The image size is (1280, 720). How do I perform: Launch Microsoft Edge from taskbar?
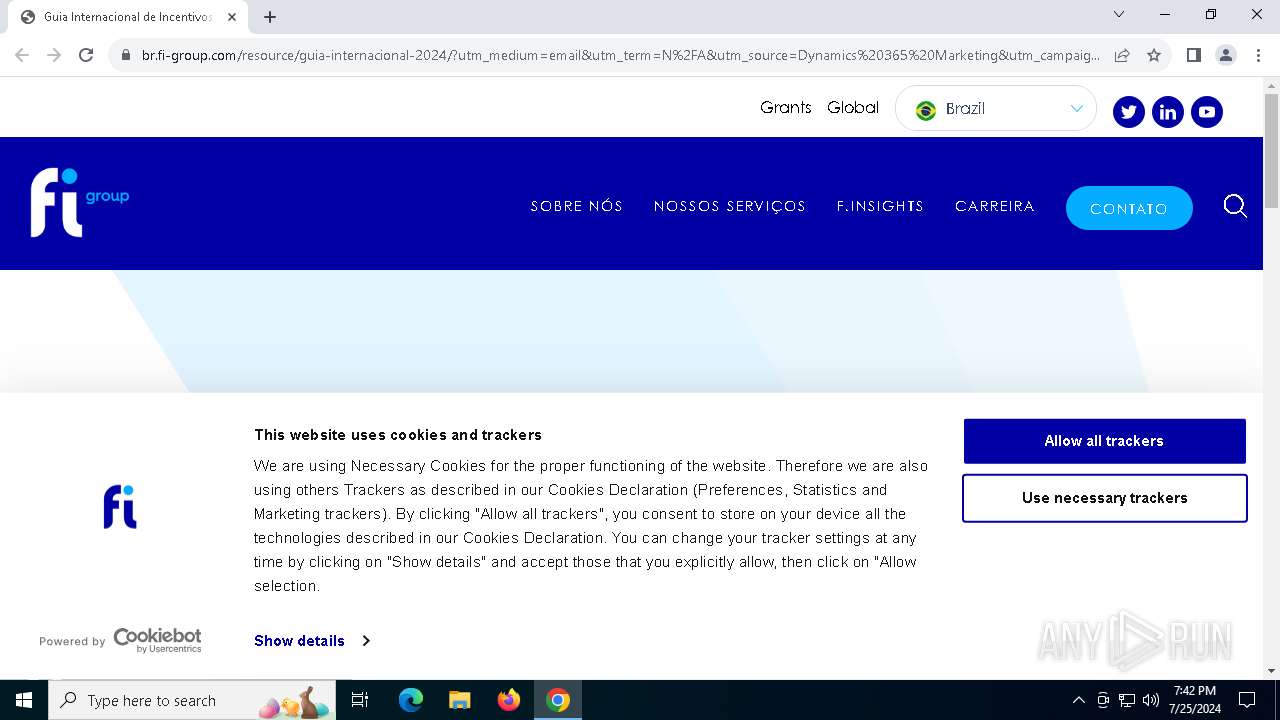411,700
